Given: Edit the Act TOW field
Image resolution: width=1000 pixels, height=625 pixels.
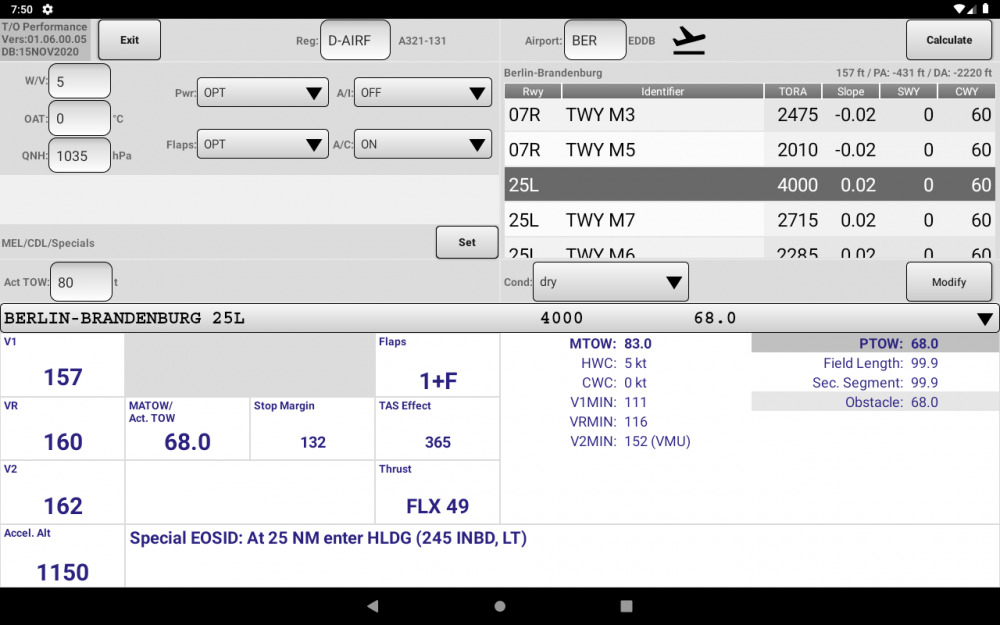Looking at the screenshot, I should click(x=81, y=282).
